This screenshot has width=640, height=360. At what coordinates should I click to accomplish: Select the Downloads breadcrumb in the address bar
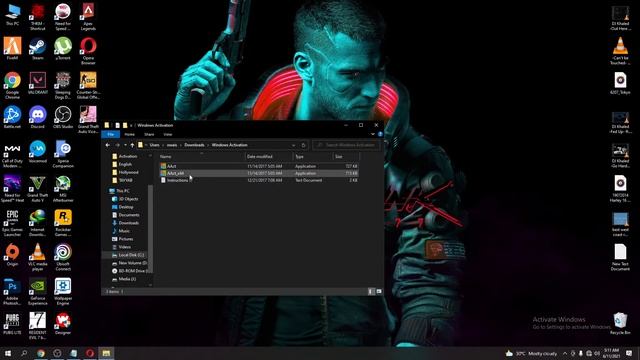tap(194, 145)
